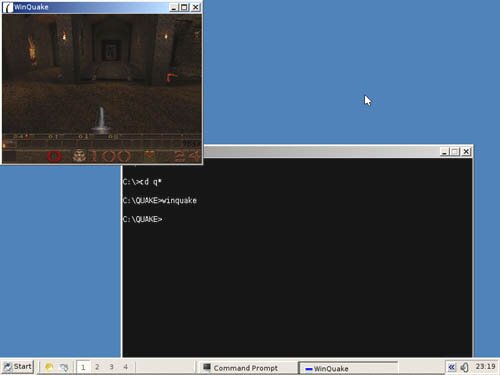Click the health value 100 in Quake

pyautogui.click(x=110, y=156)
